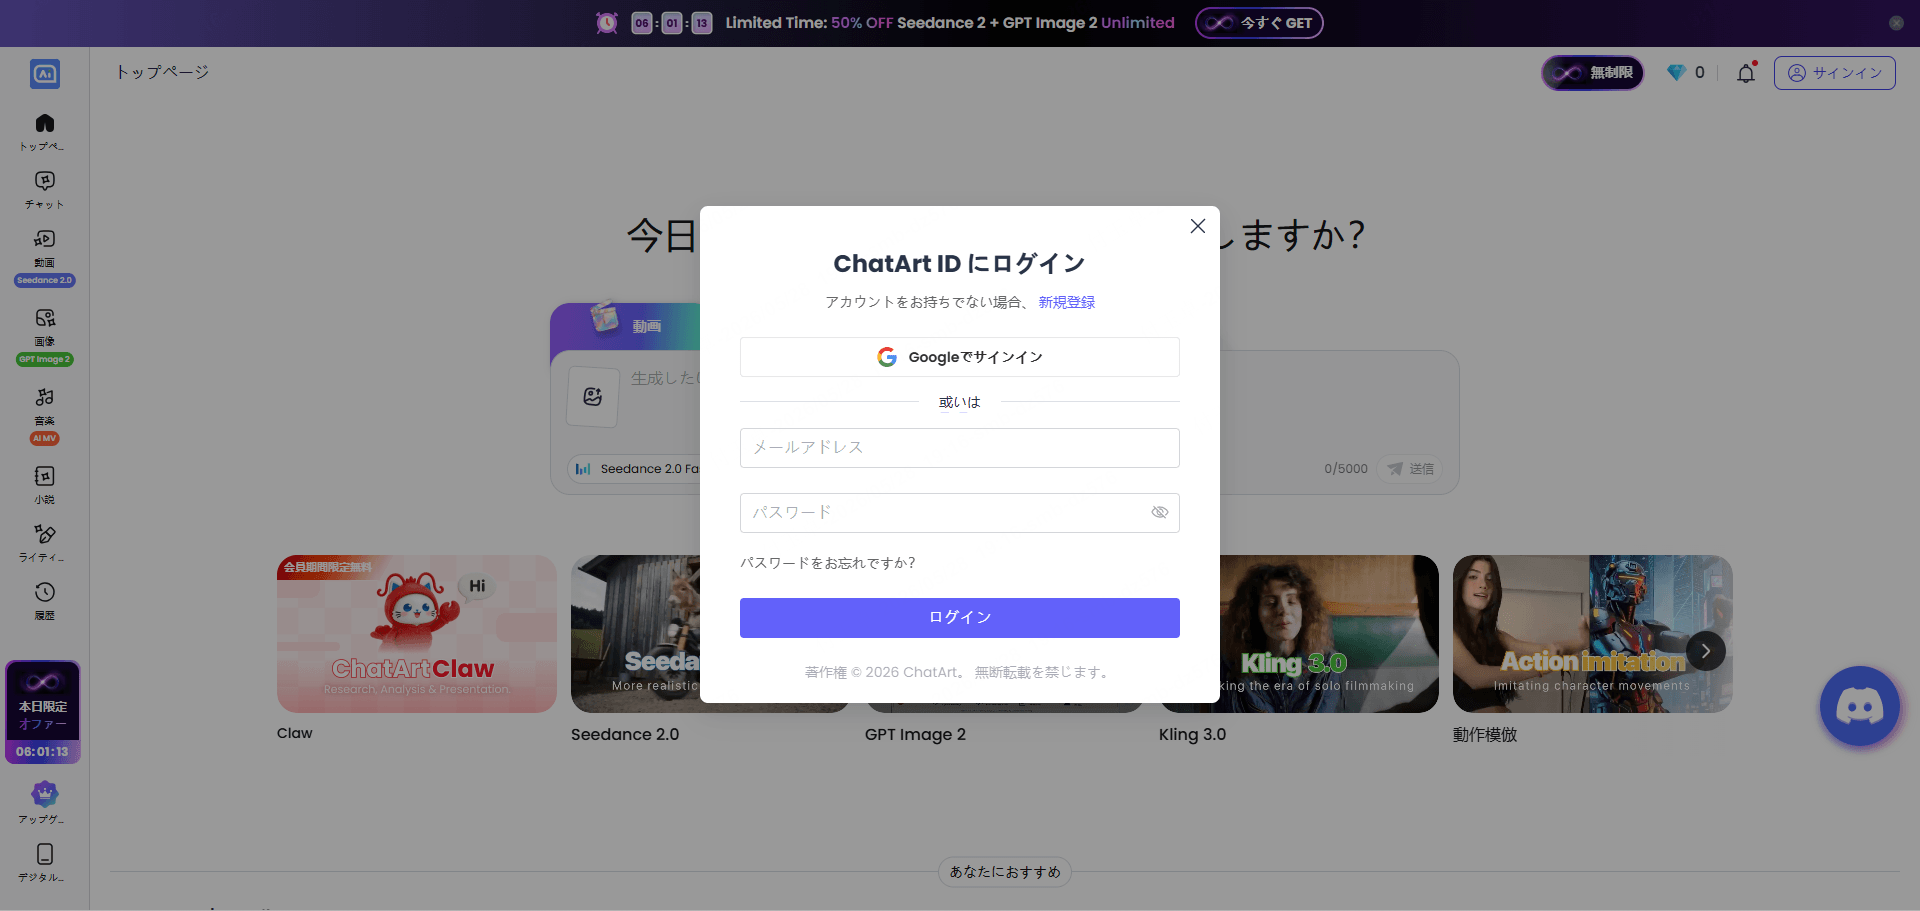The width and height of the screenshot is (1920, 911).
Task: Open the Kling 3.0 thumbnail card
Action: pos(1329,634)
